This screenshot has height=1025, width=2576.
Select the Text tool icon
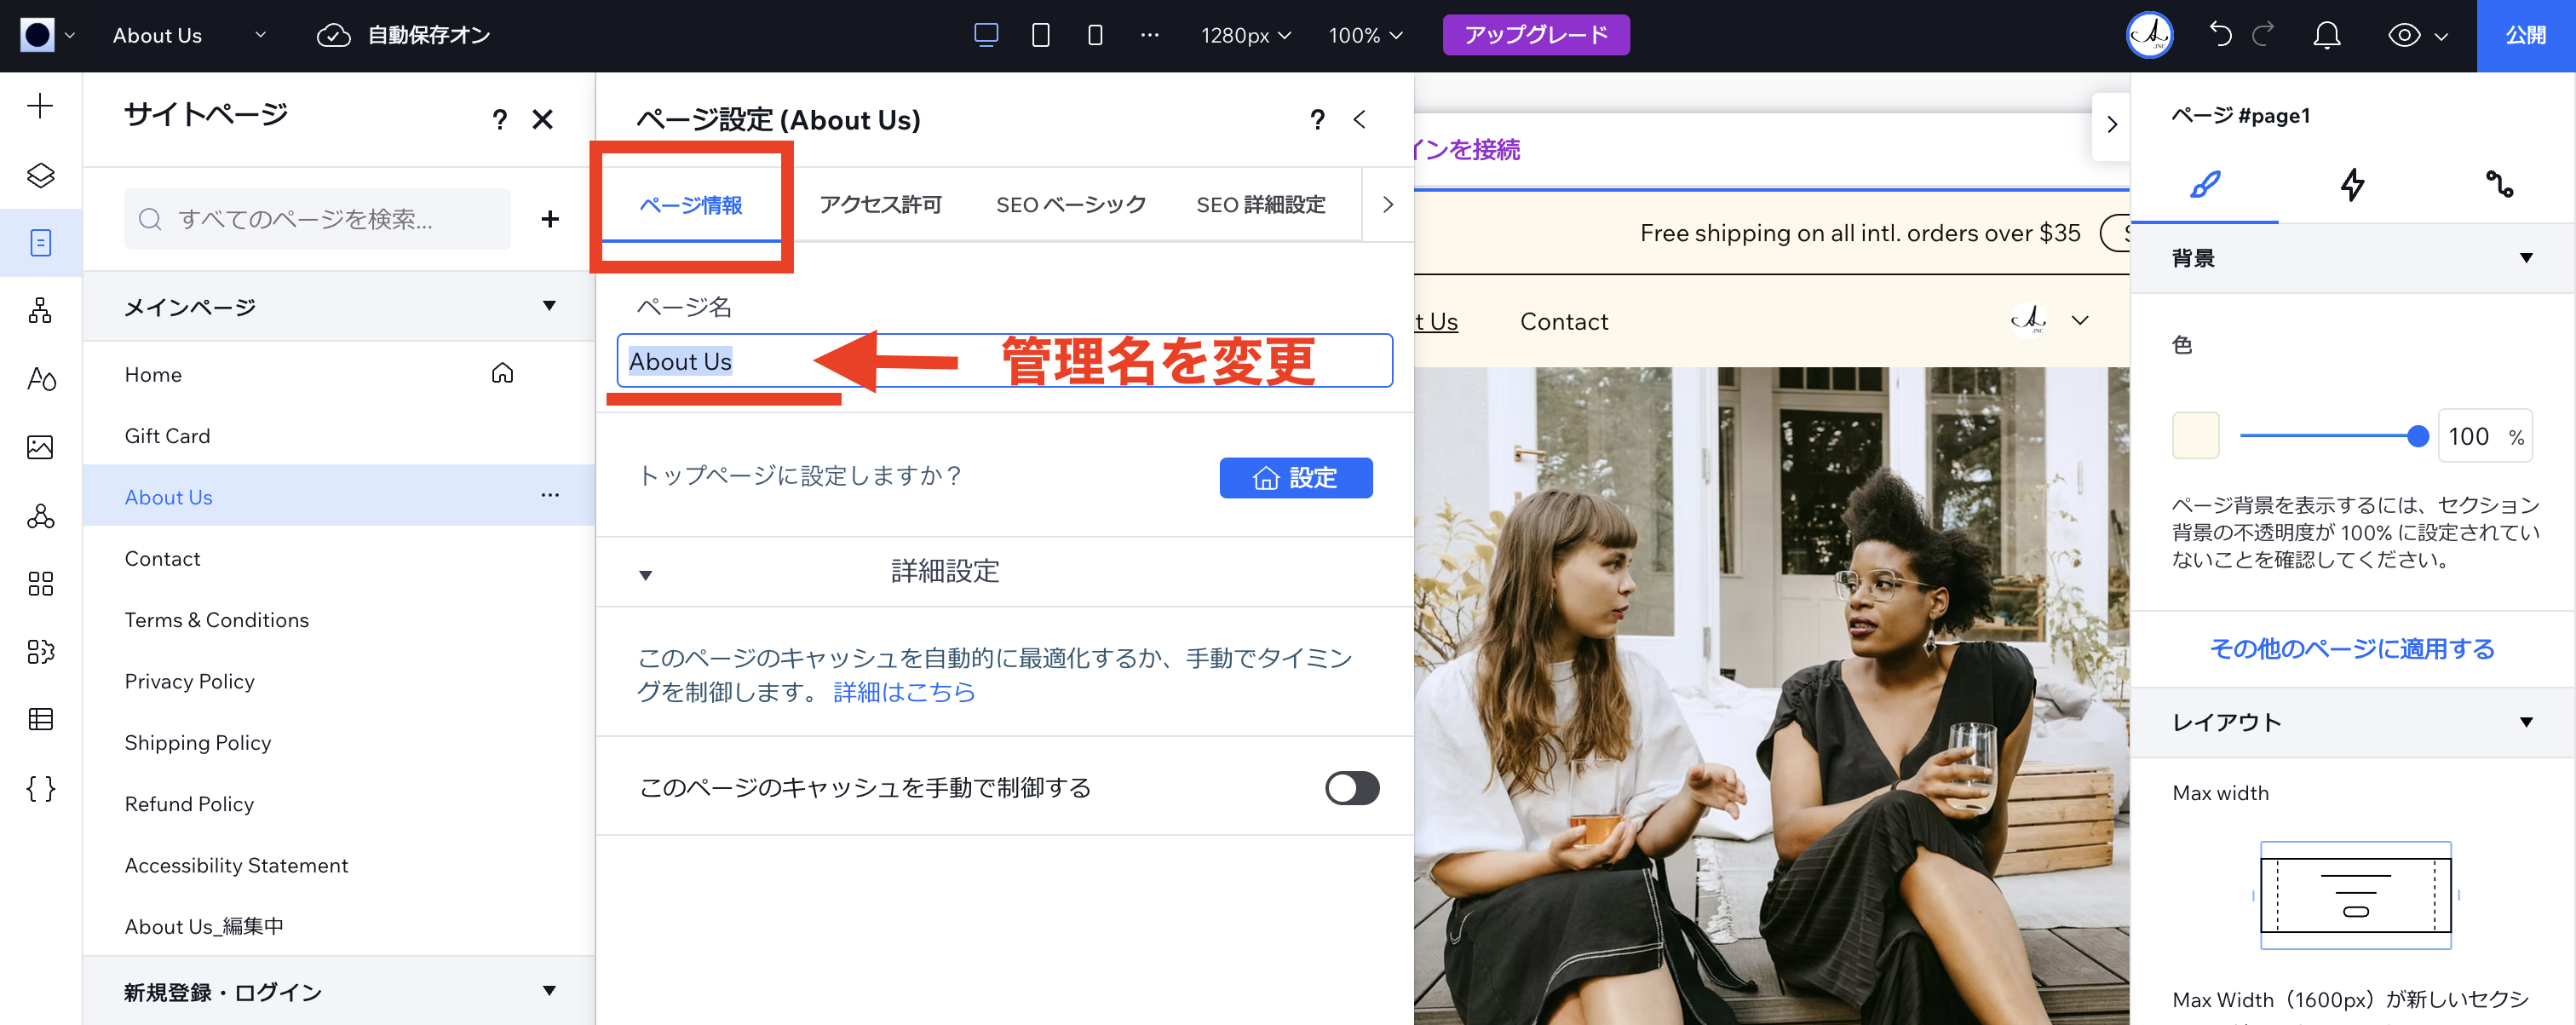pyautogui.click(x=40, y=380)
